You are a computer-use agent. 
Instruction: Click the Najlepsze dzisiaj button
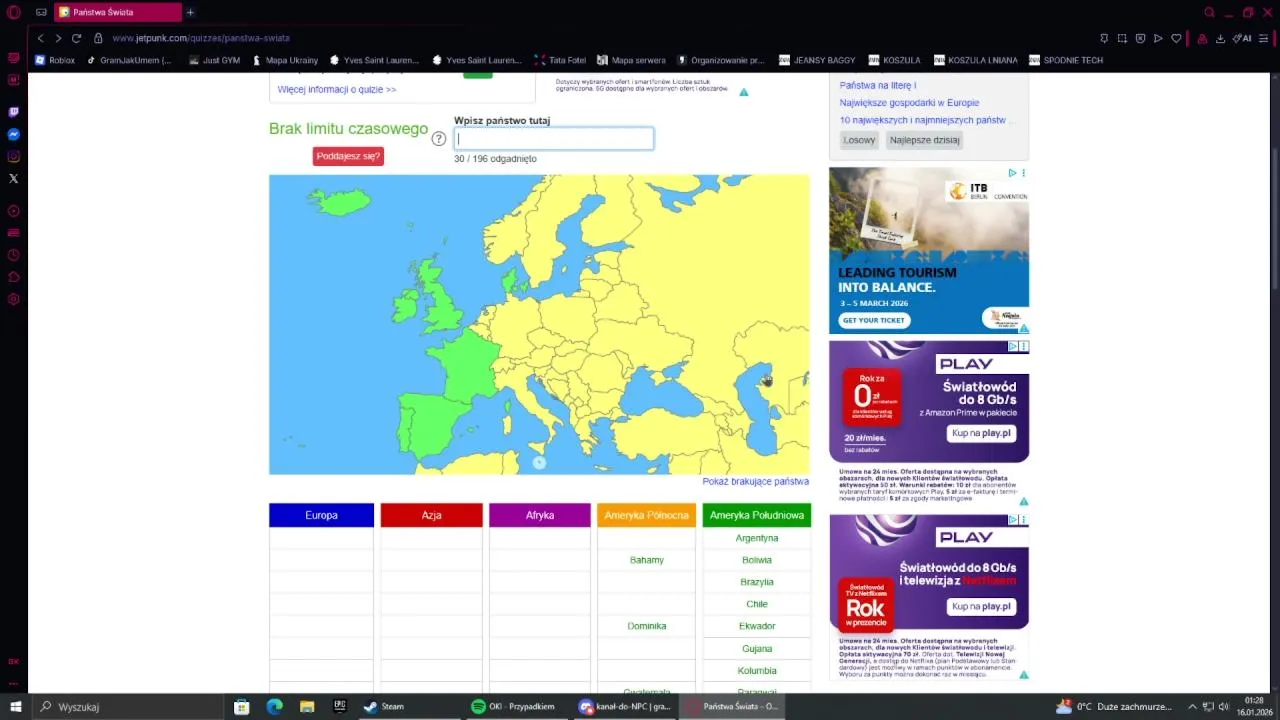click(x=925, y=140)
